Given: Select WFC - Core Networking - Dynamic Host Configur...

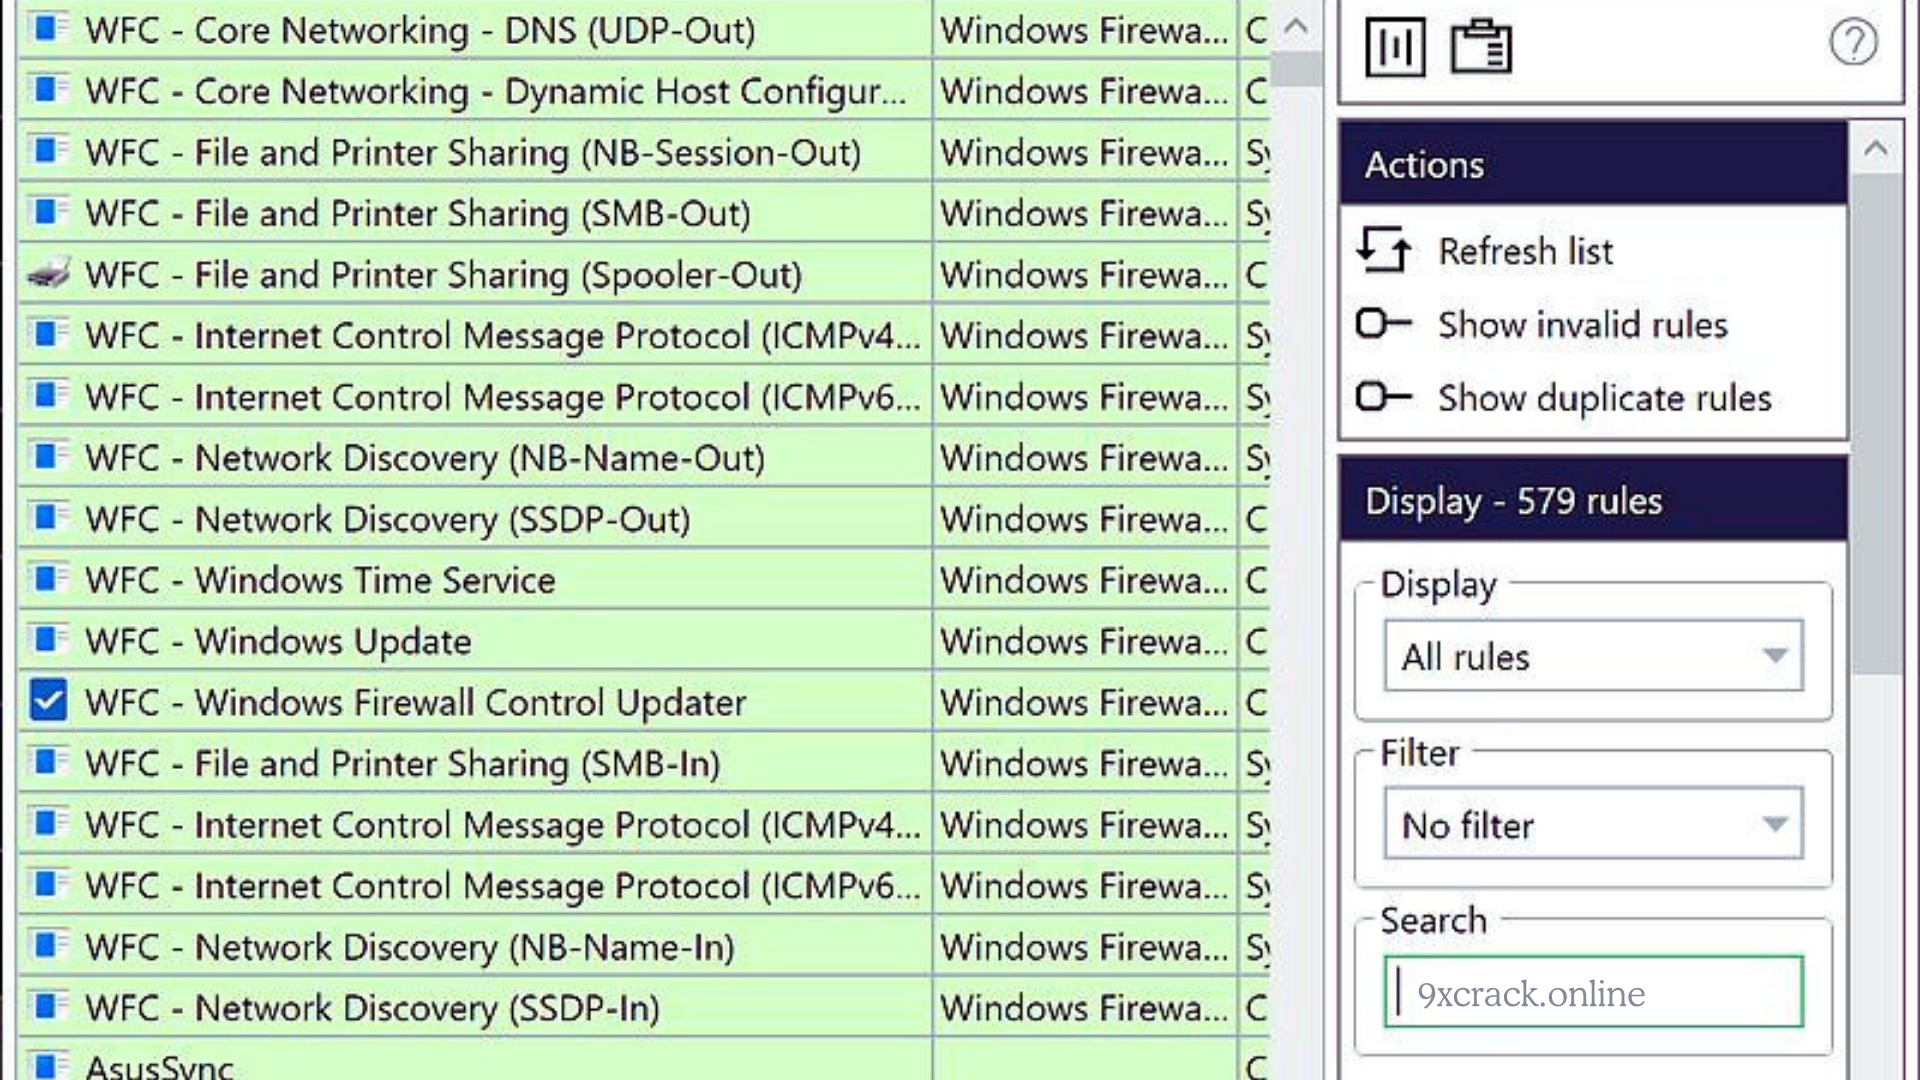Looking at the screenshot, I should click(x=495, y=91).
